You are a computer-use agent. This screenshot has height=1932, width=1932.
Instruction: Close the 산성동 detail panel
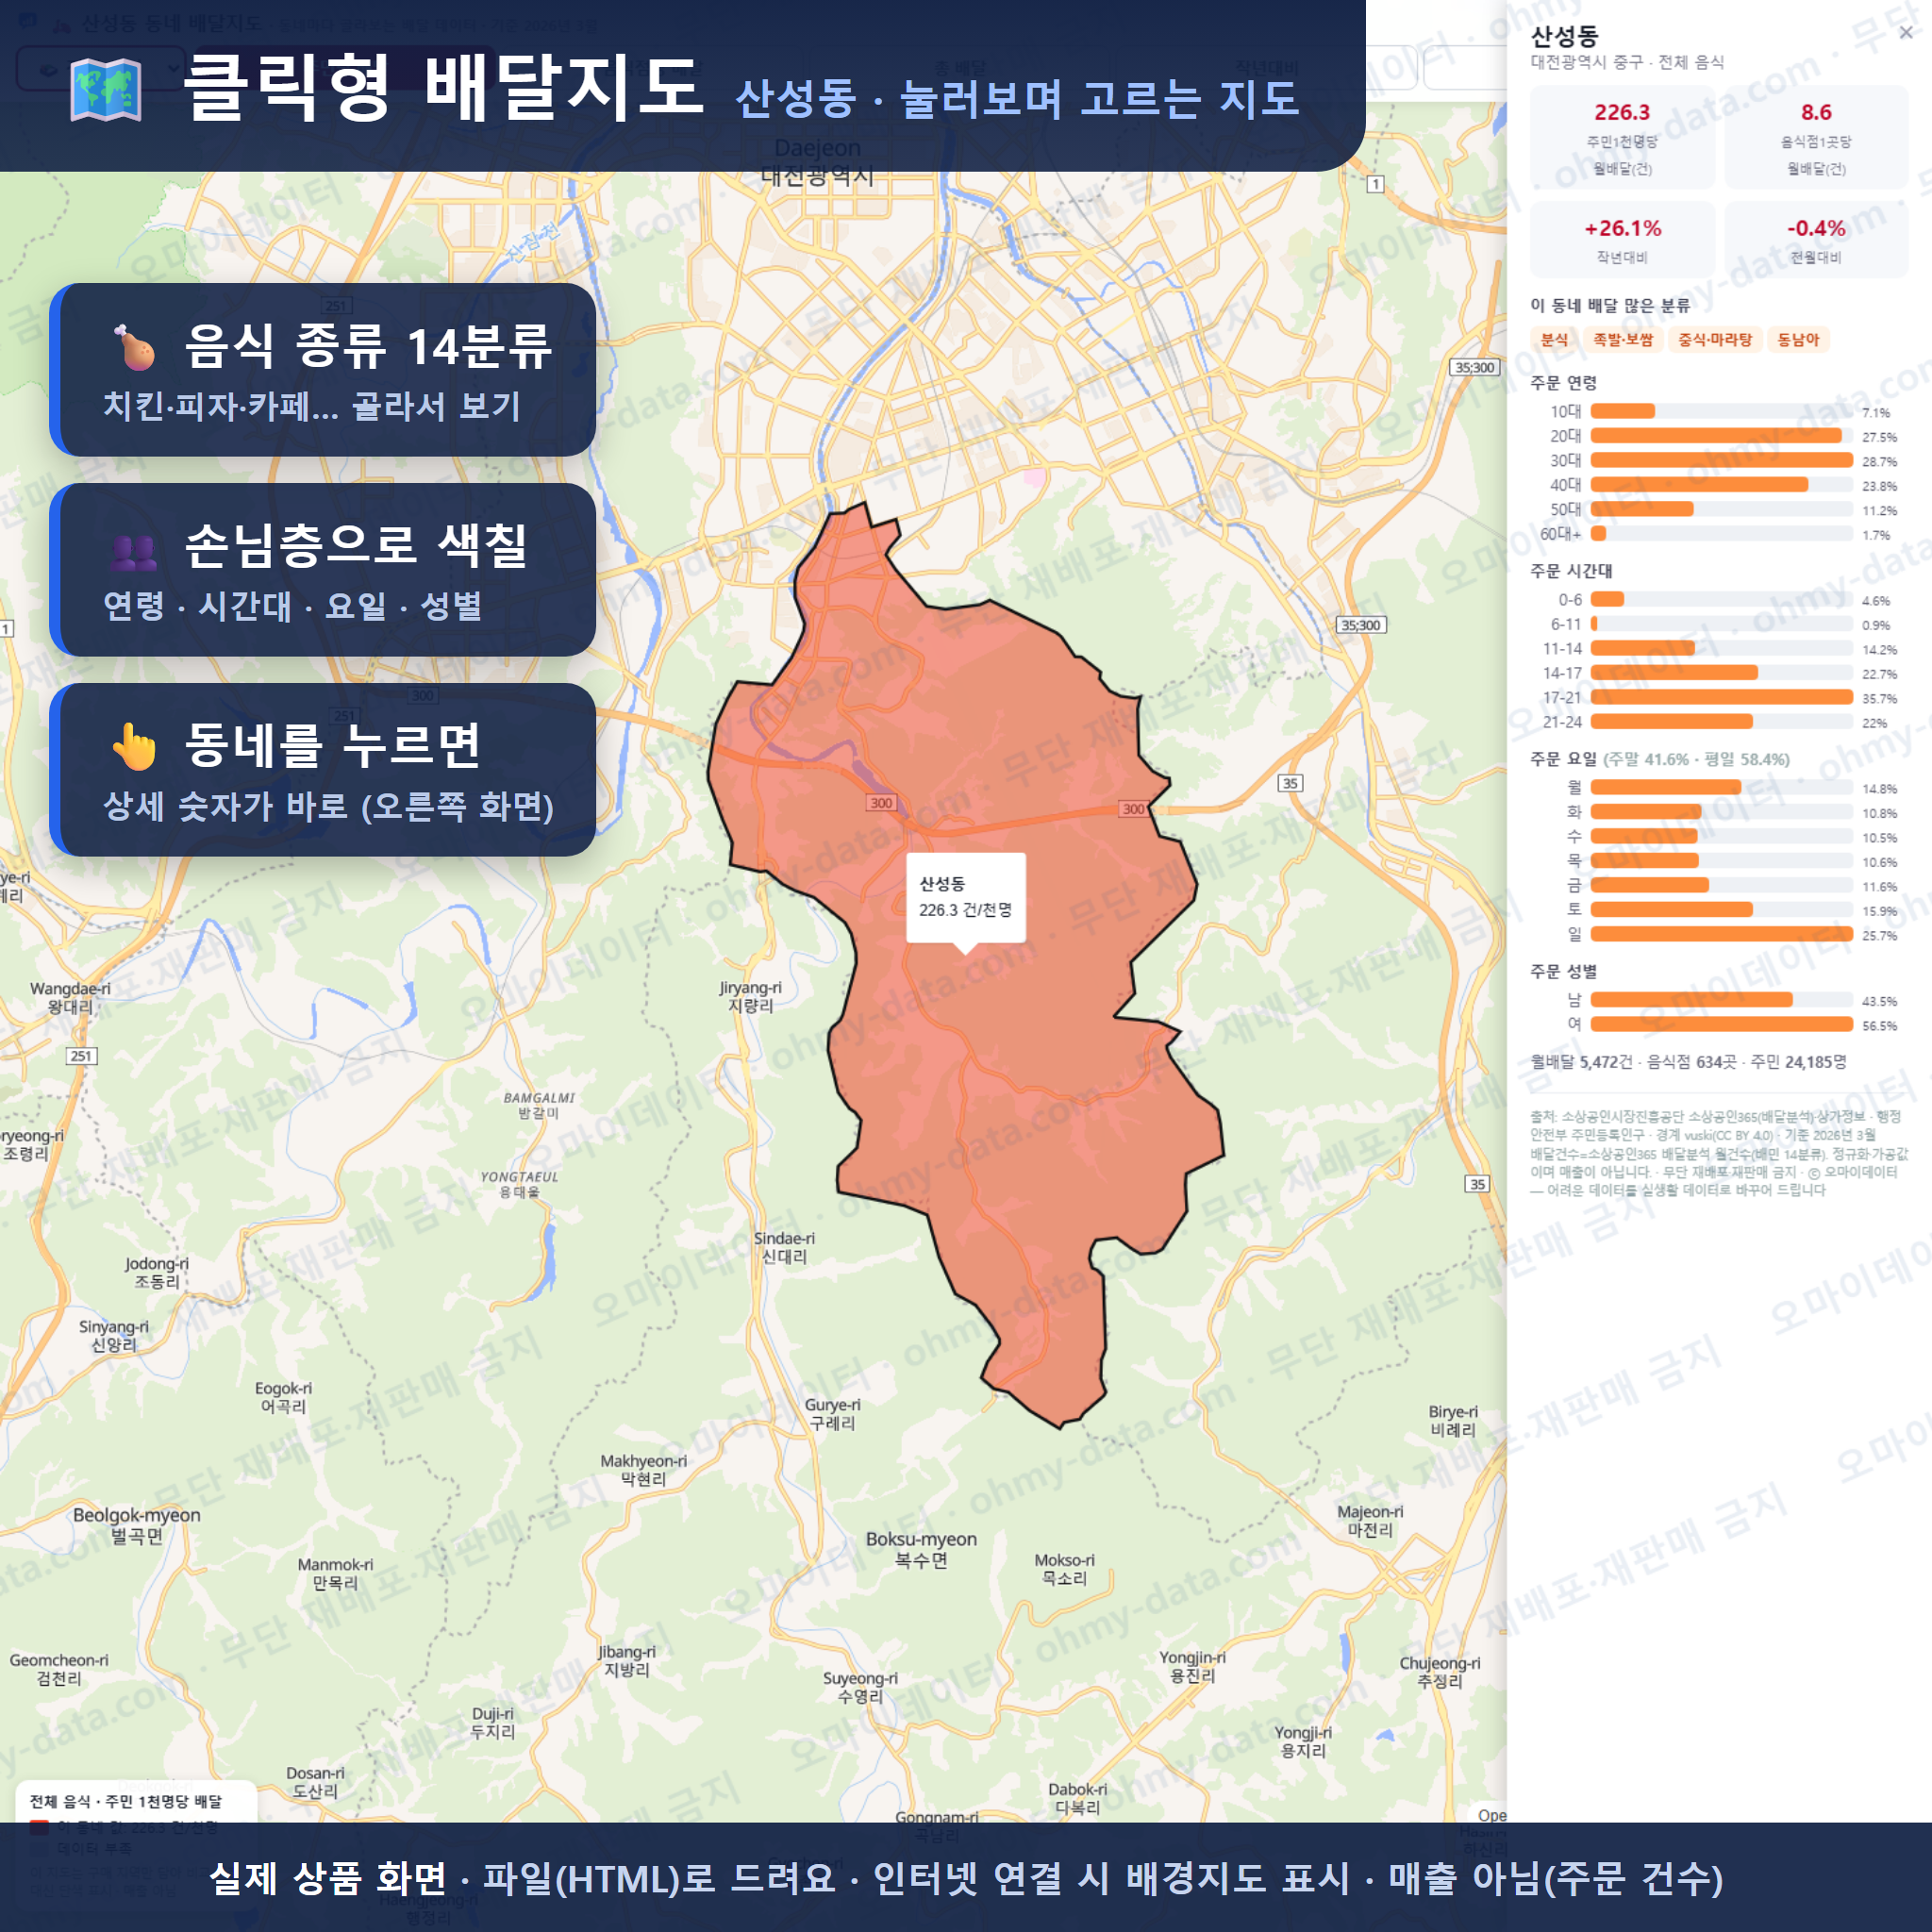1906,33
